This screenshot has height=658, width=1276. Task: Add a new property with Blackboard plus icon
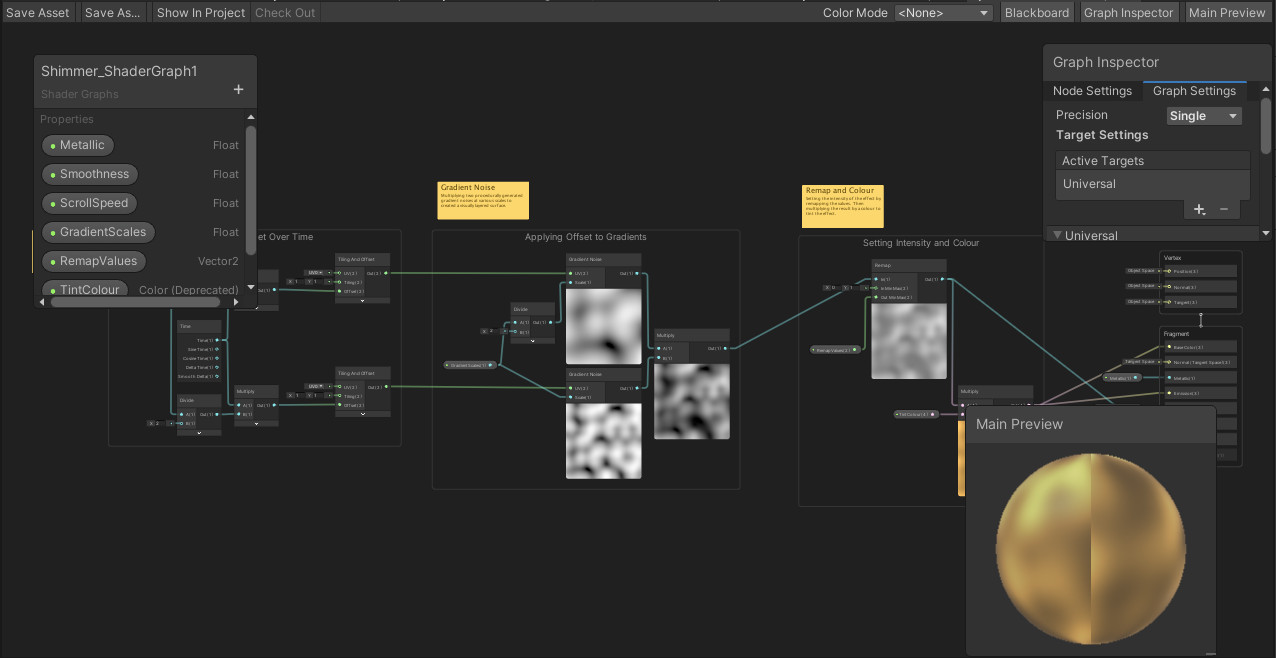(x=238, y=89)
